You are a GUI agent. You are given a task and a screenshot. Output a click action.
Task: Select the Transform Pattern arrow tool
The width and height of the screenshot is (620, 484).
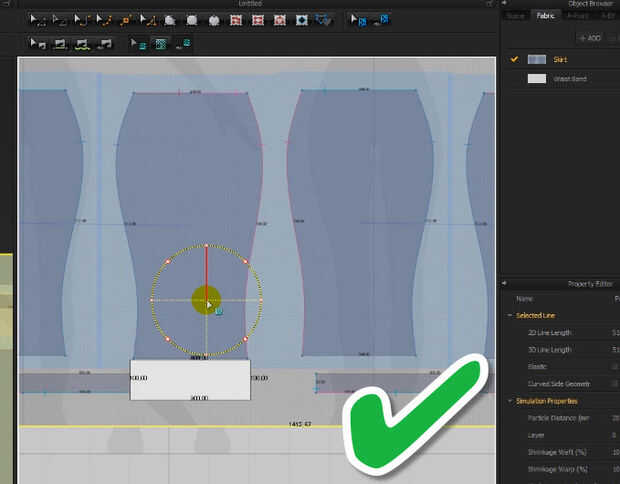(x=37, y=19)
